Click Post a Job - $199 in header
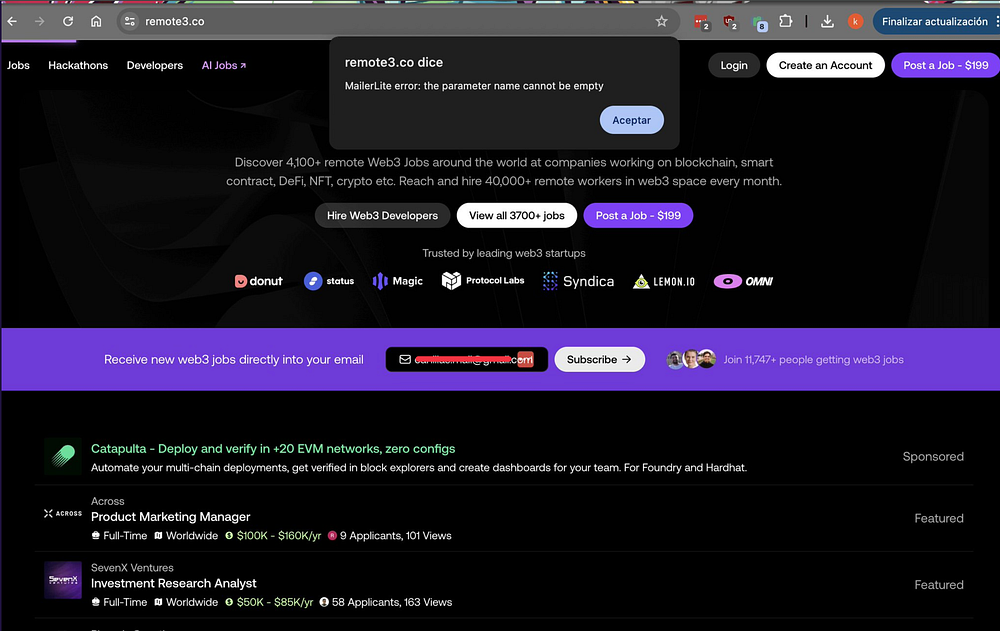Viewport: 1000px width, 631px height. pos(945,65)
